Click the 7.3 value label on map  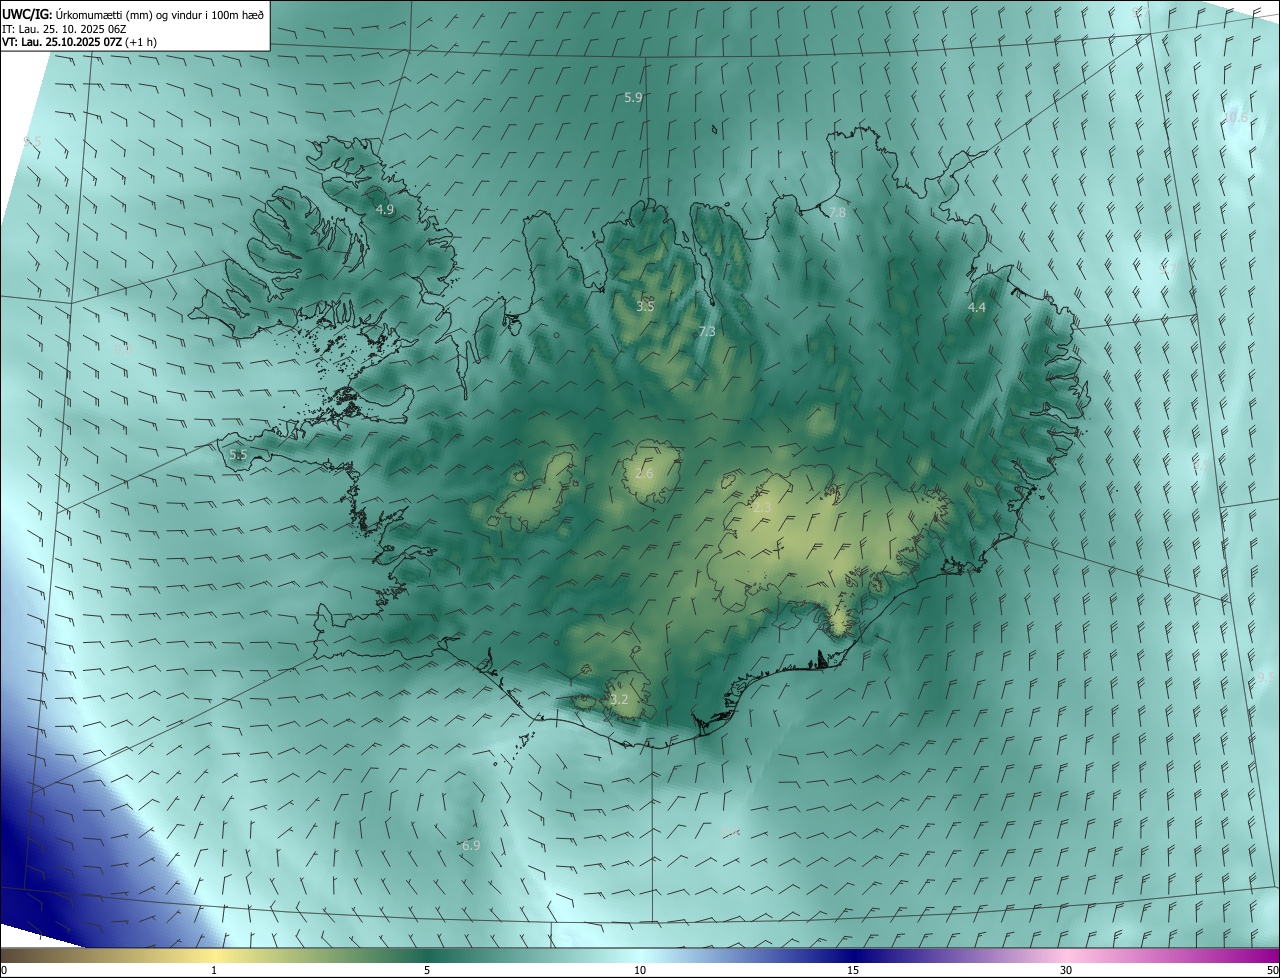click(707, 331)
